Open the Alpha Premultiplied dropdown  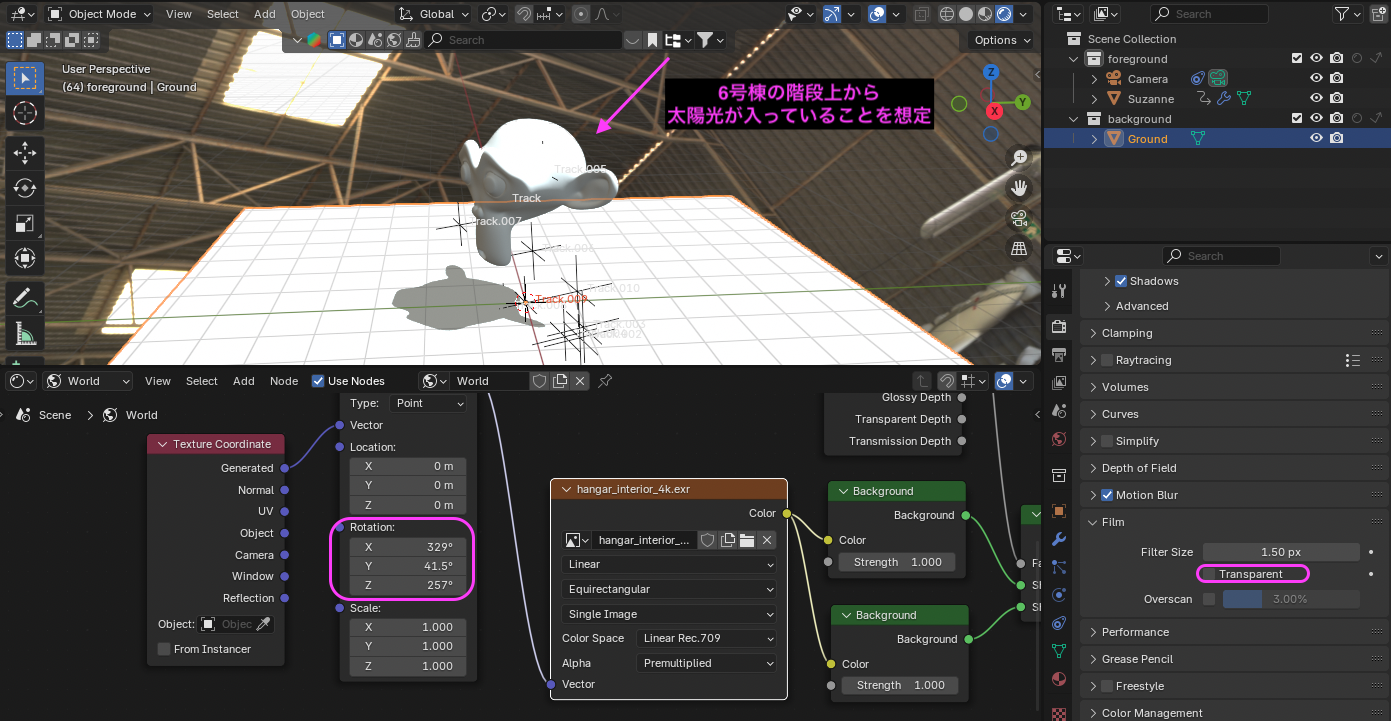pyautogui.click(x=706, y=663)
